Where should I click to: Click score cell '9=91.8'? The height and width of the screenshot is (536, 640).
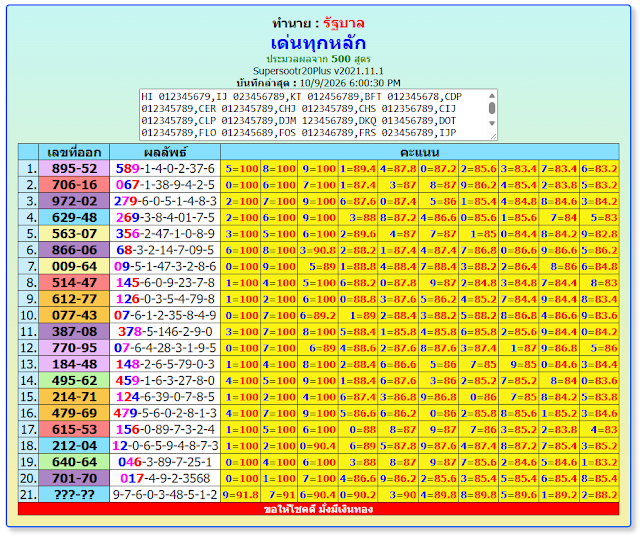point(240,495)
